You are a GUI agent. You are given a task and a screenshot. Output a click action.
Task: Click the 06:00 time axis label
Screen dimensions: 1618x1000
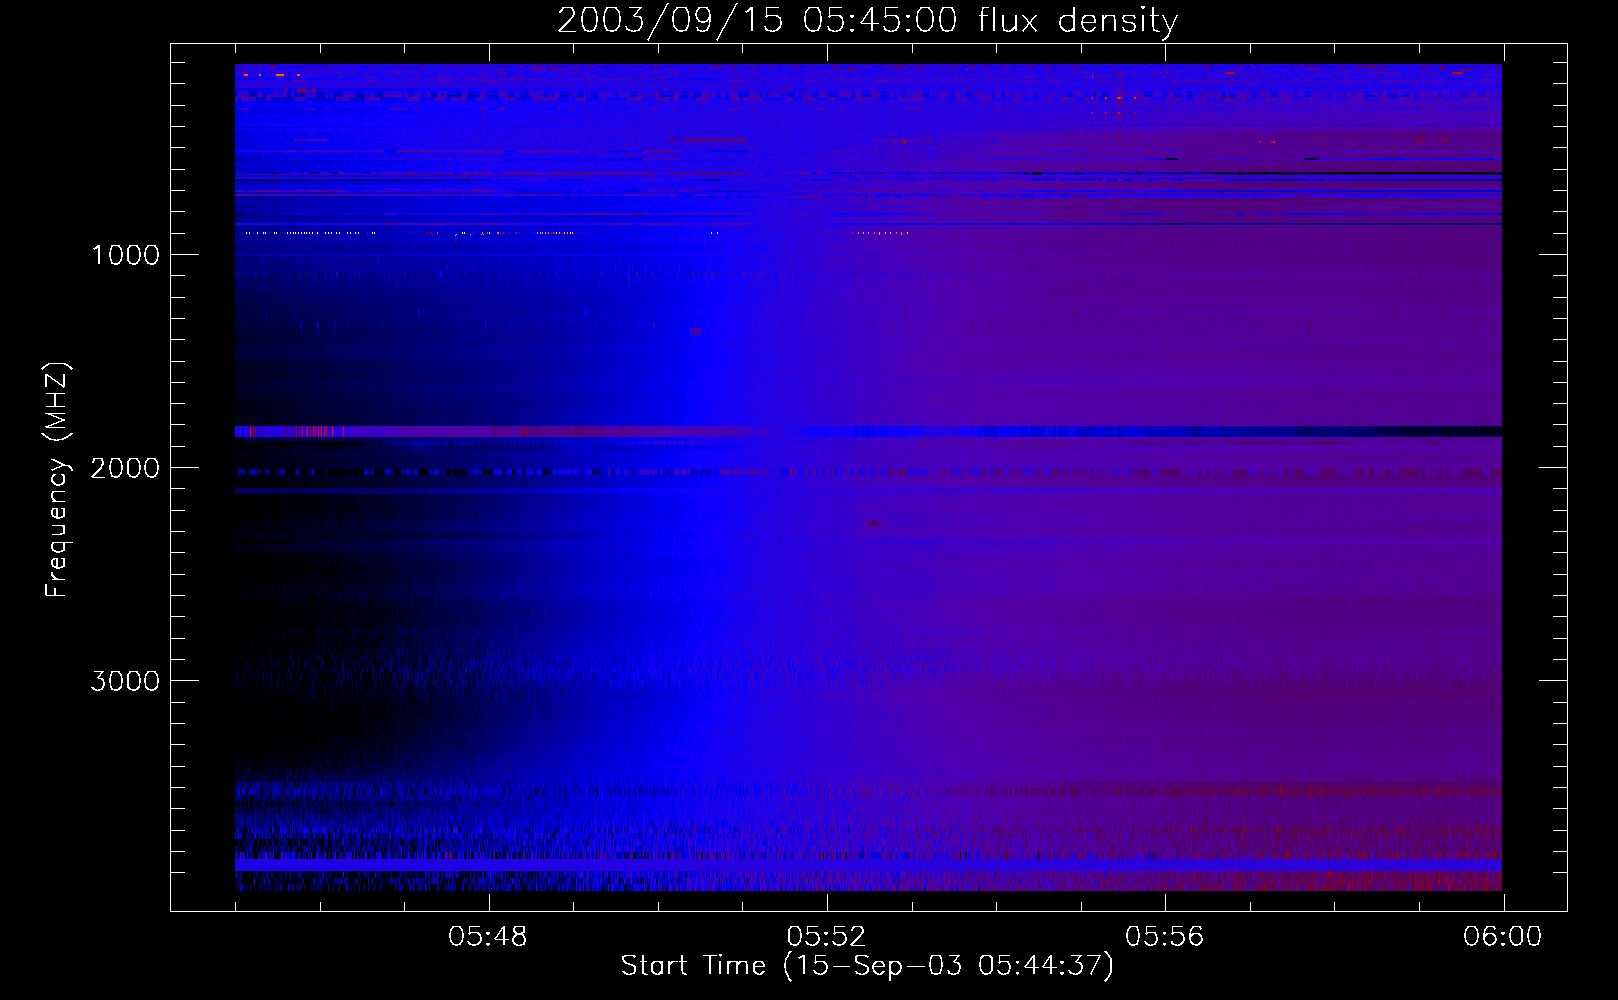point(1502,937)
